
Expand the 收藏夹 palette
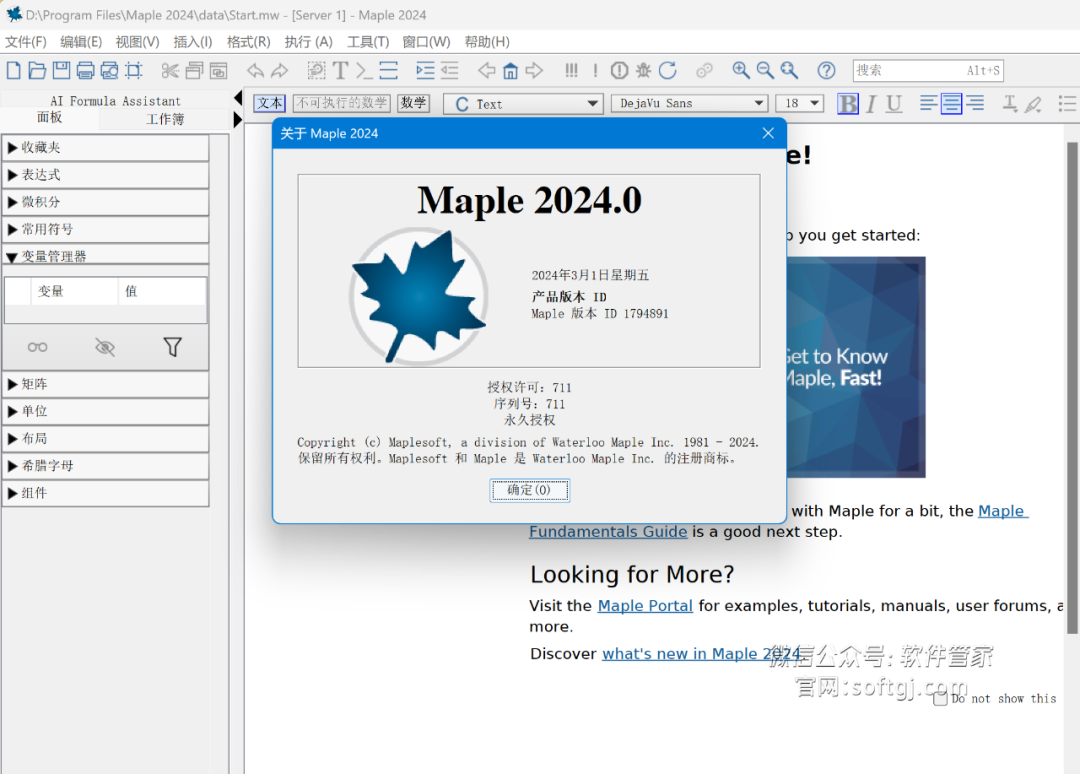tap(105, 147)
